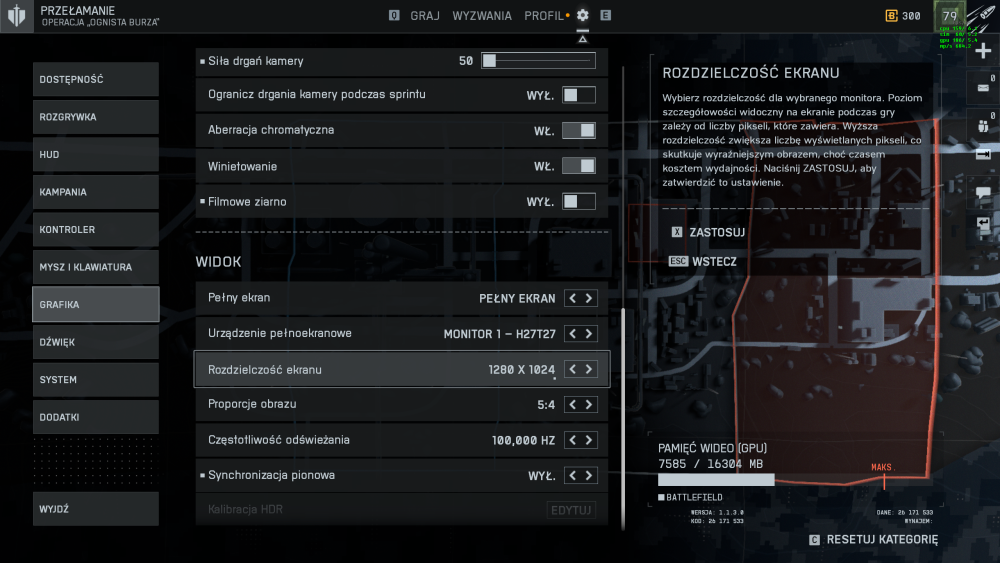The height and width of the screenshot is (563, 1000).
Task: Raise Częstotliwość odświeżania with right arrow
Action: tap(589, 440)
